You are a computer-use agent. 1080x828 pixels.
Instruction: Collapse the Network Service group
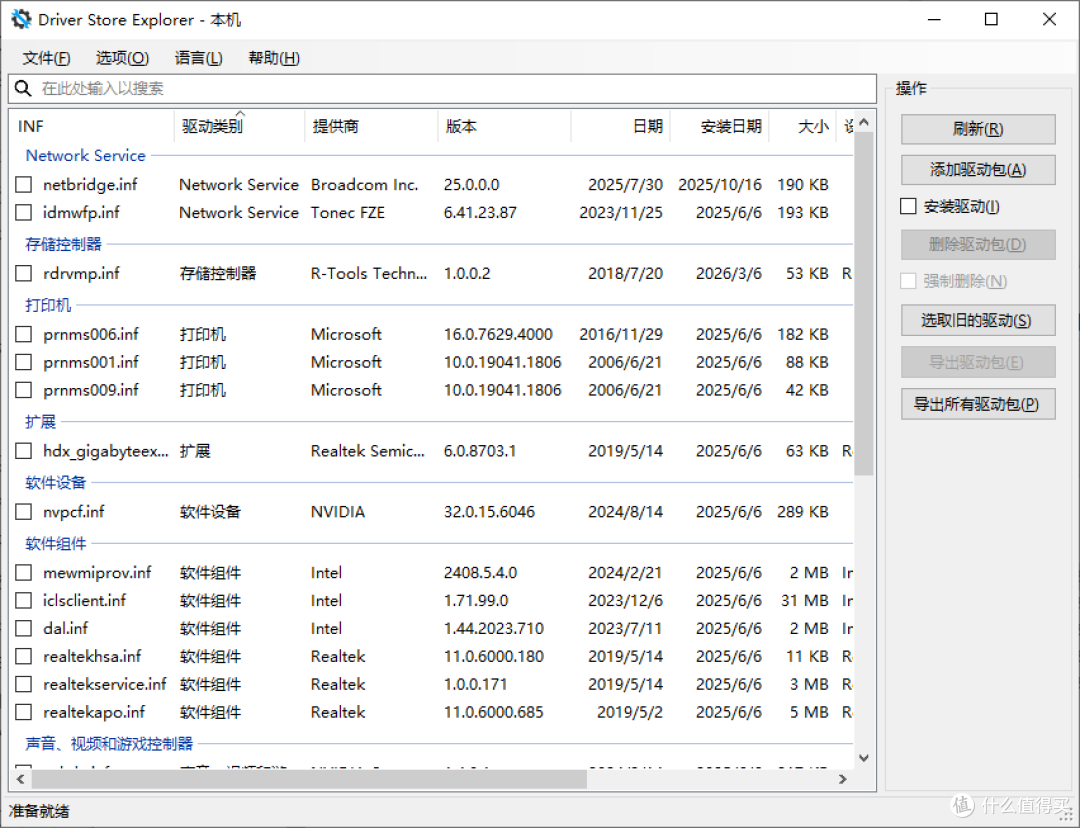coord(85,156)
